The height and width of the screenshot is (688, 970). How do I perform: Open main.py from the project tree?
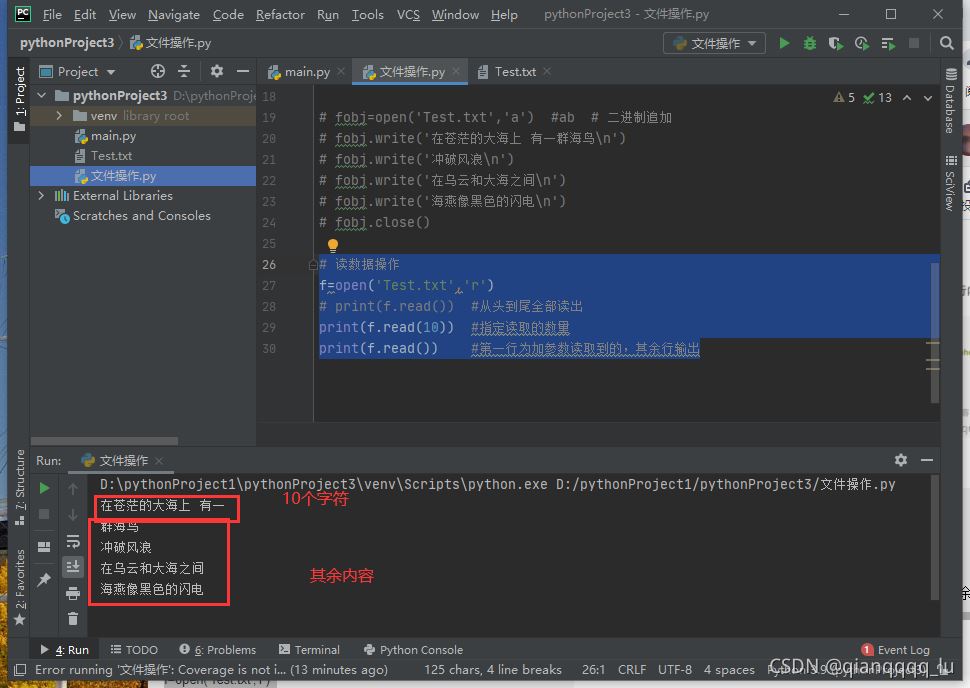coord(113,136)
